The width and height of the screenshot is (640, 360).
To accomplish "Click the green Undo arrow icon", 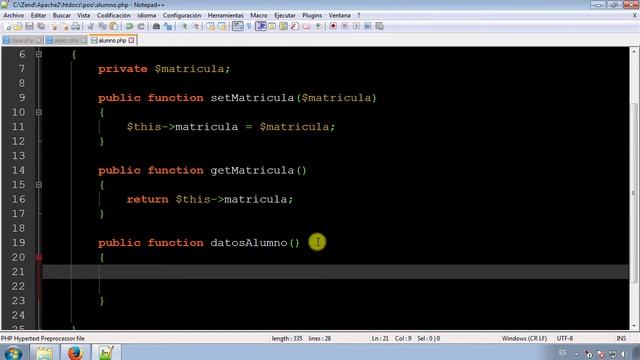I will 129,27.
